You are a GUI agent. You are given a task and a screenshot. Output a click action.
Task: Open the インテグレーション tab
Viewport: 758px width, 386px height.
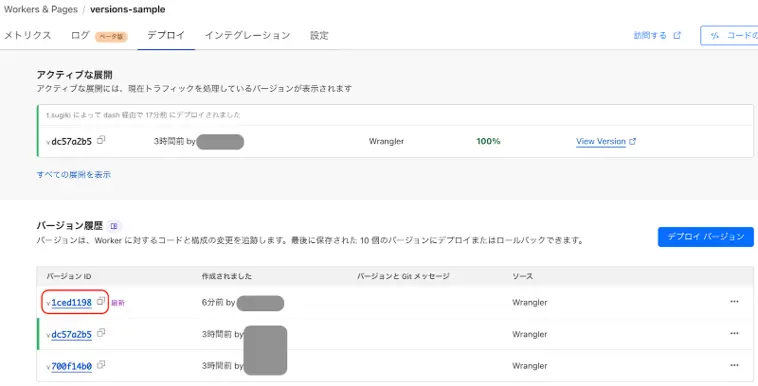248,35
